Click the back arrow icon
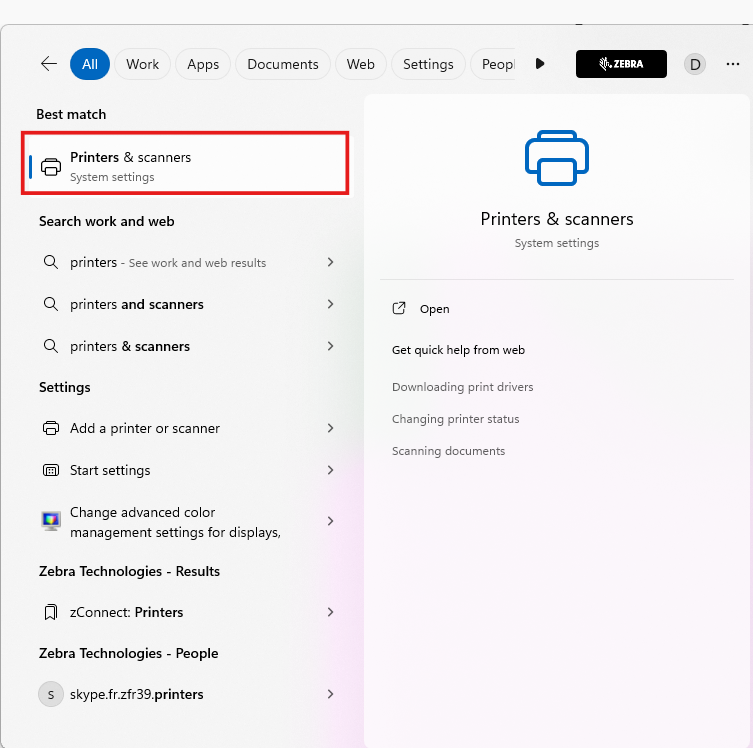Viewport: 753px width, 748px height. [48, 64]
